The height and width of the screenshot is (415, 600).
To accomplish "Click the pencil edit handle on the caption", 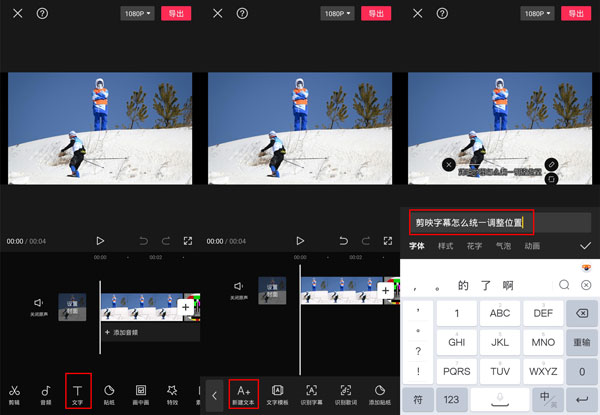I will click(x=551, y=163).
